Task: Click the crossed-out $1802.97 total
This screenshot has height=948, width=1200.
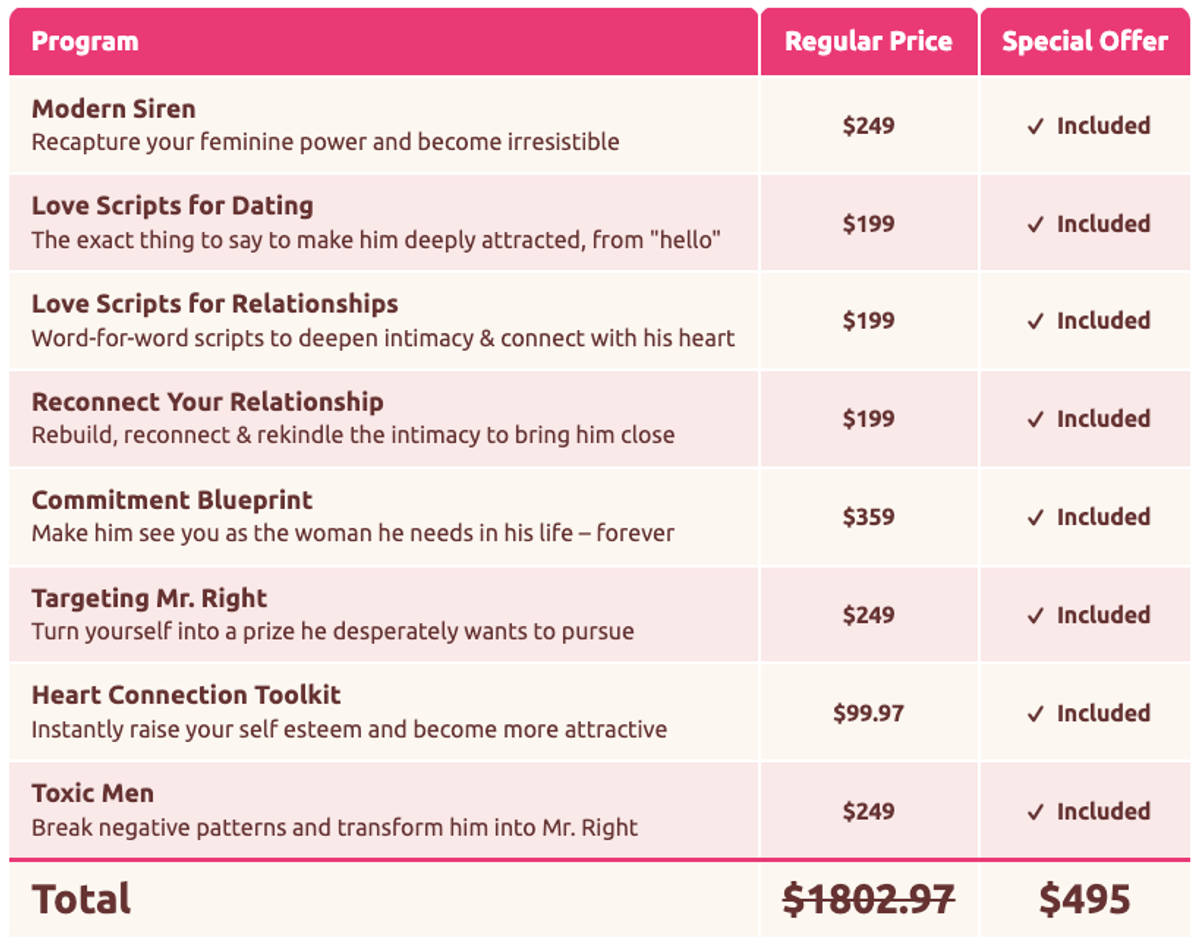Action: click(x=868, y=899)
